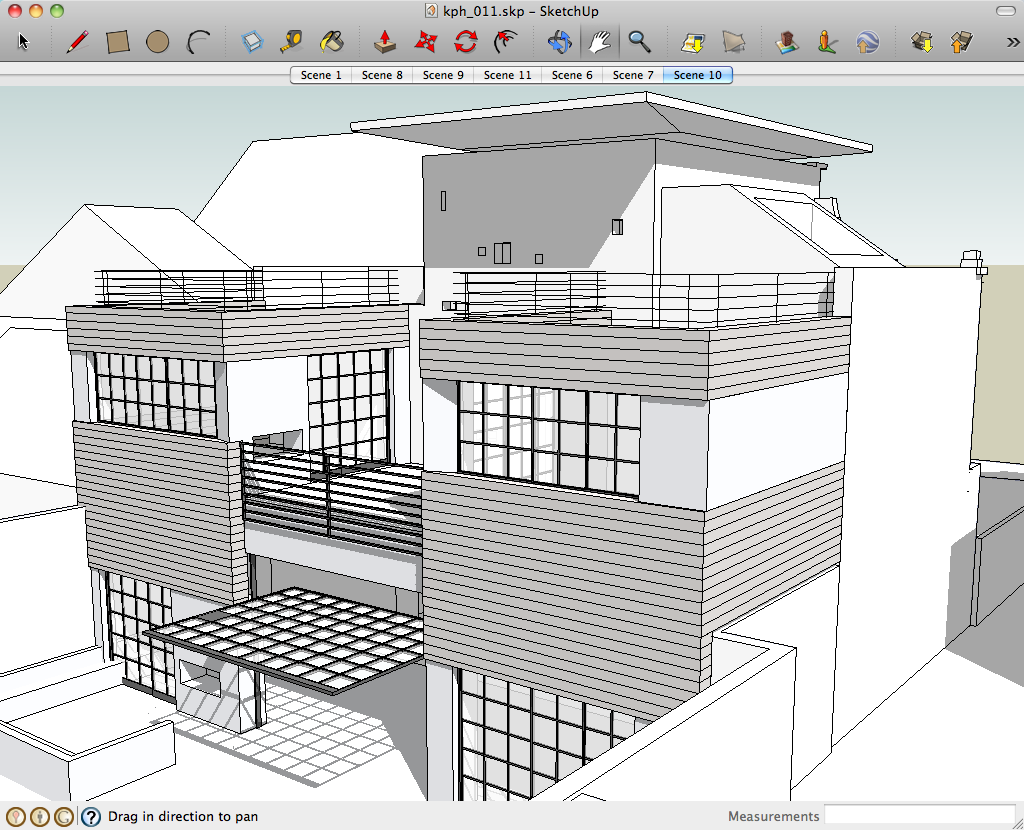
Task: Click the Measurements input field
Action: click(x=918, y=816)
